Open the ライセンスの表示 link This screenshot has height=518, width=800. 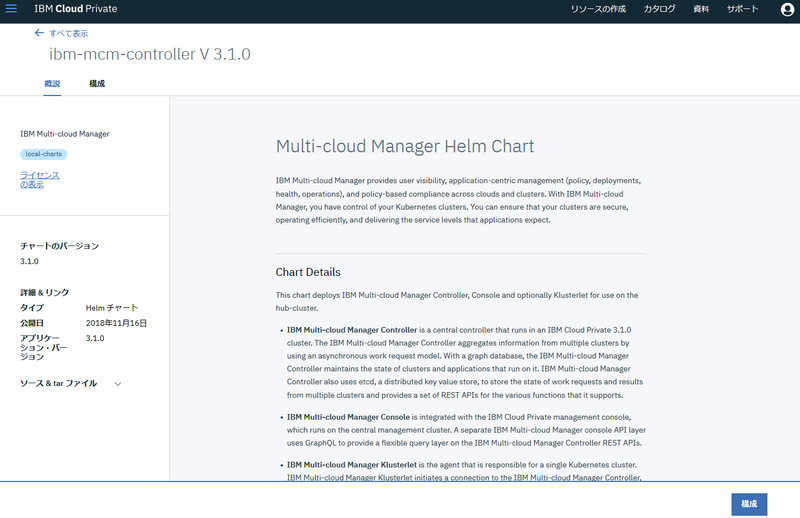point(40,180)
